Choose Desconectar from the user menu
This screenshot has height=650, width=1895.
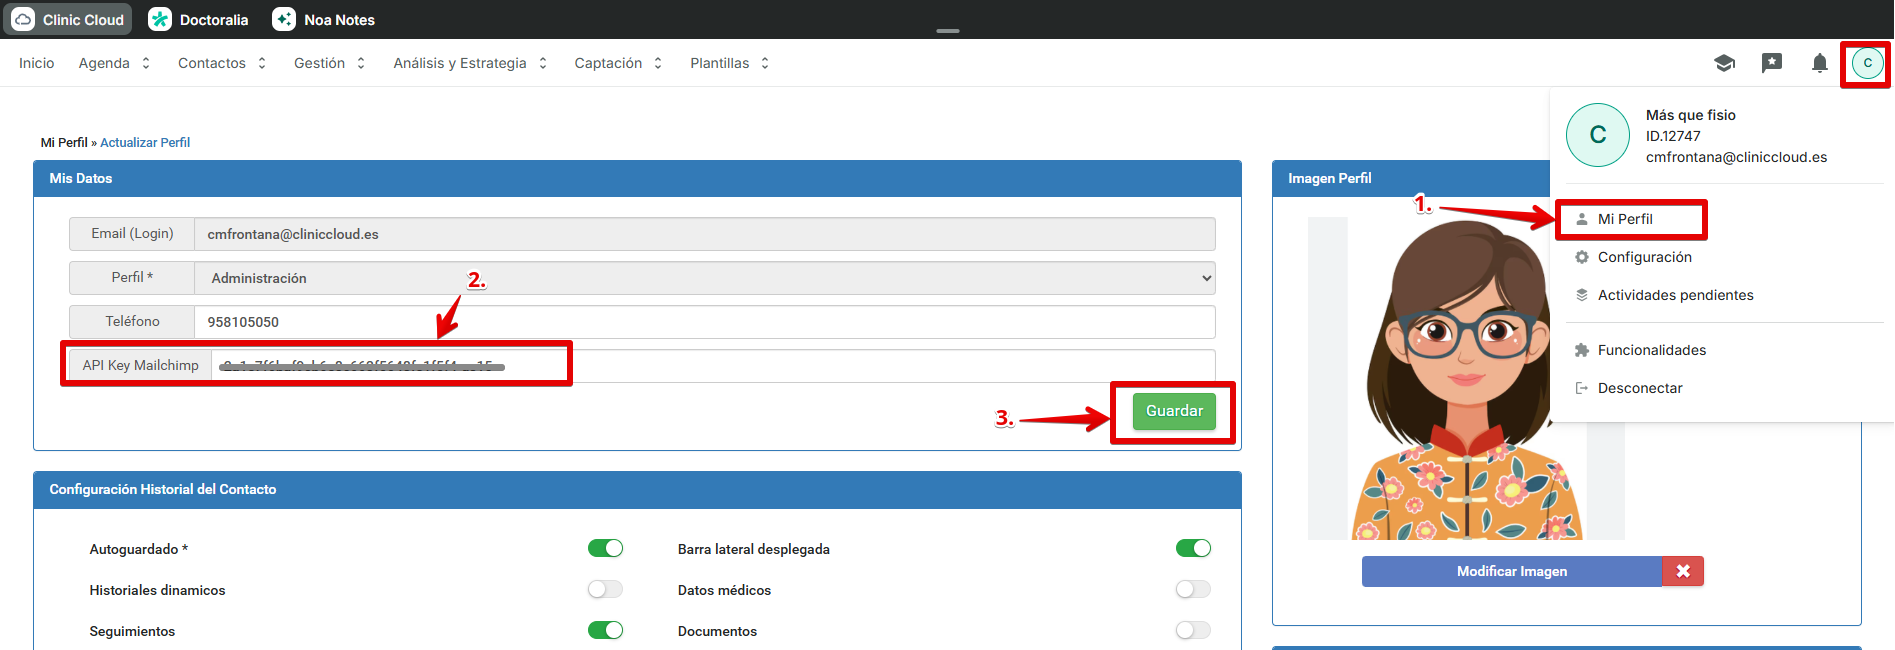(x=1639, y=388)
